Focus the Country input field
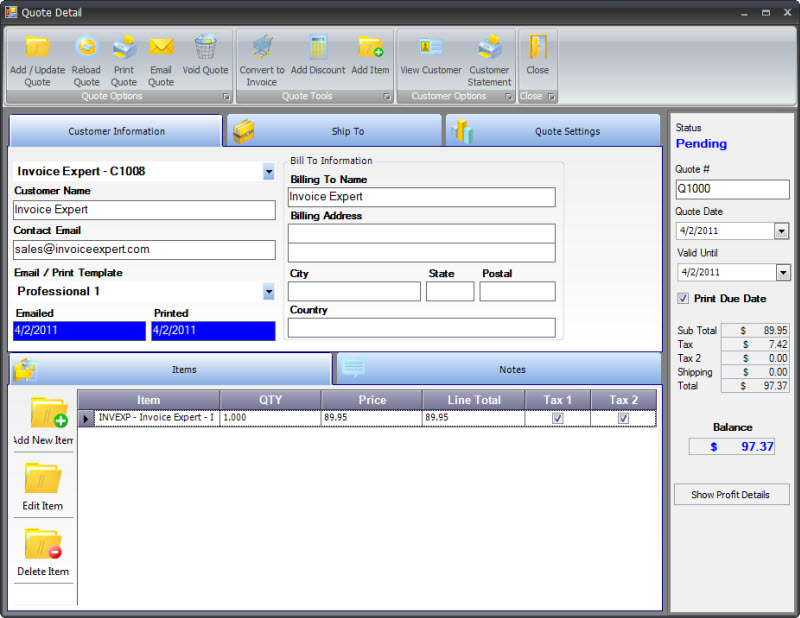800x618 pixels. coord(421,328)
